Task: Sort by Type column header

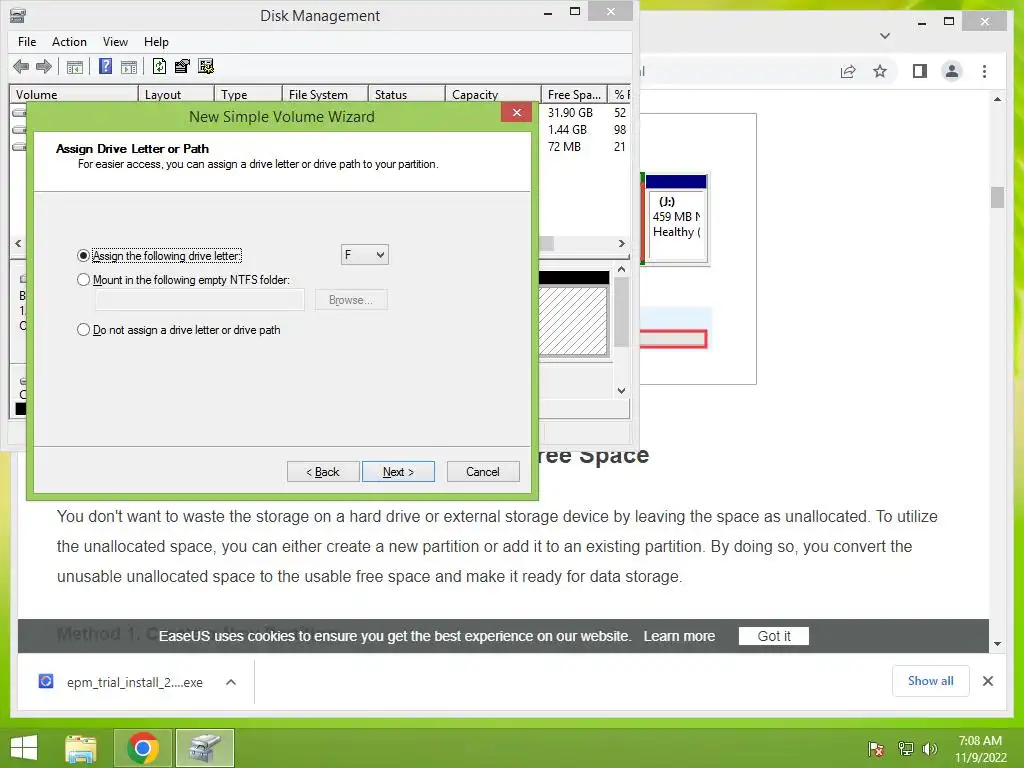Action: (x=248, y=94)
